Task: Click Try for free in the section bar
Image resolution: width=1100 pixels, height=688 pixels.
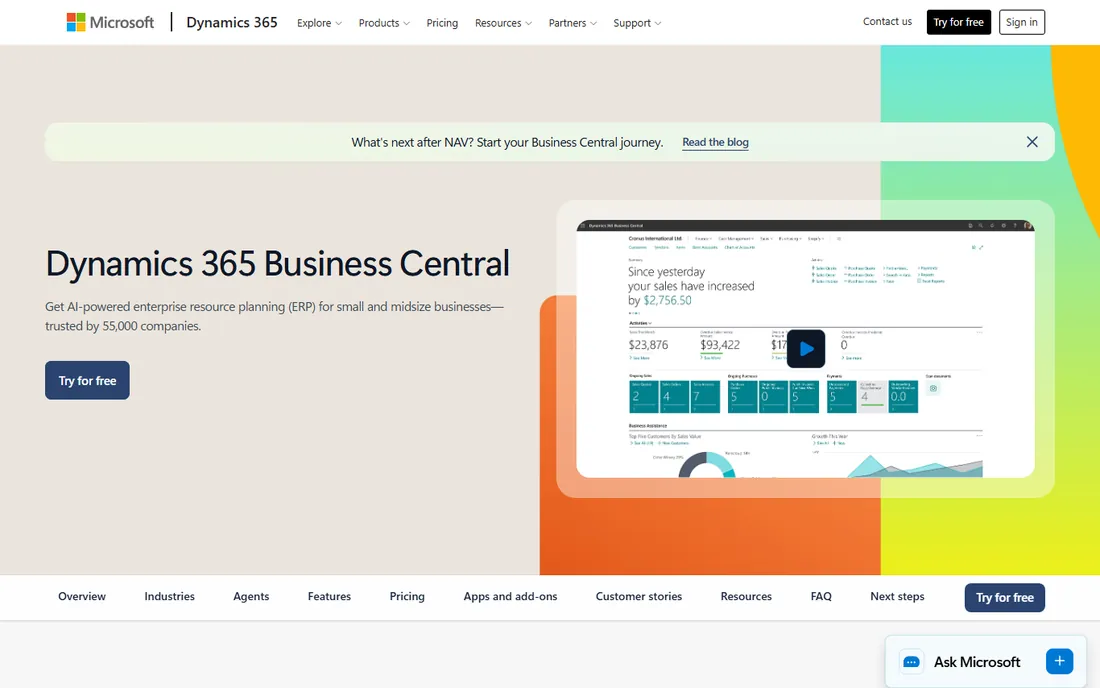Action: point(1005,598)
